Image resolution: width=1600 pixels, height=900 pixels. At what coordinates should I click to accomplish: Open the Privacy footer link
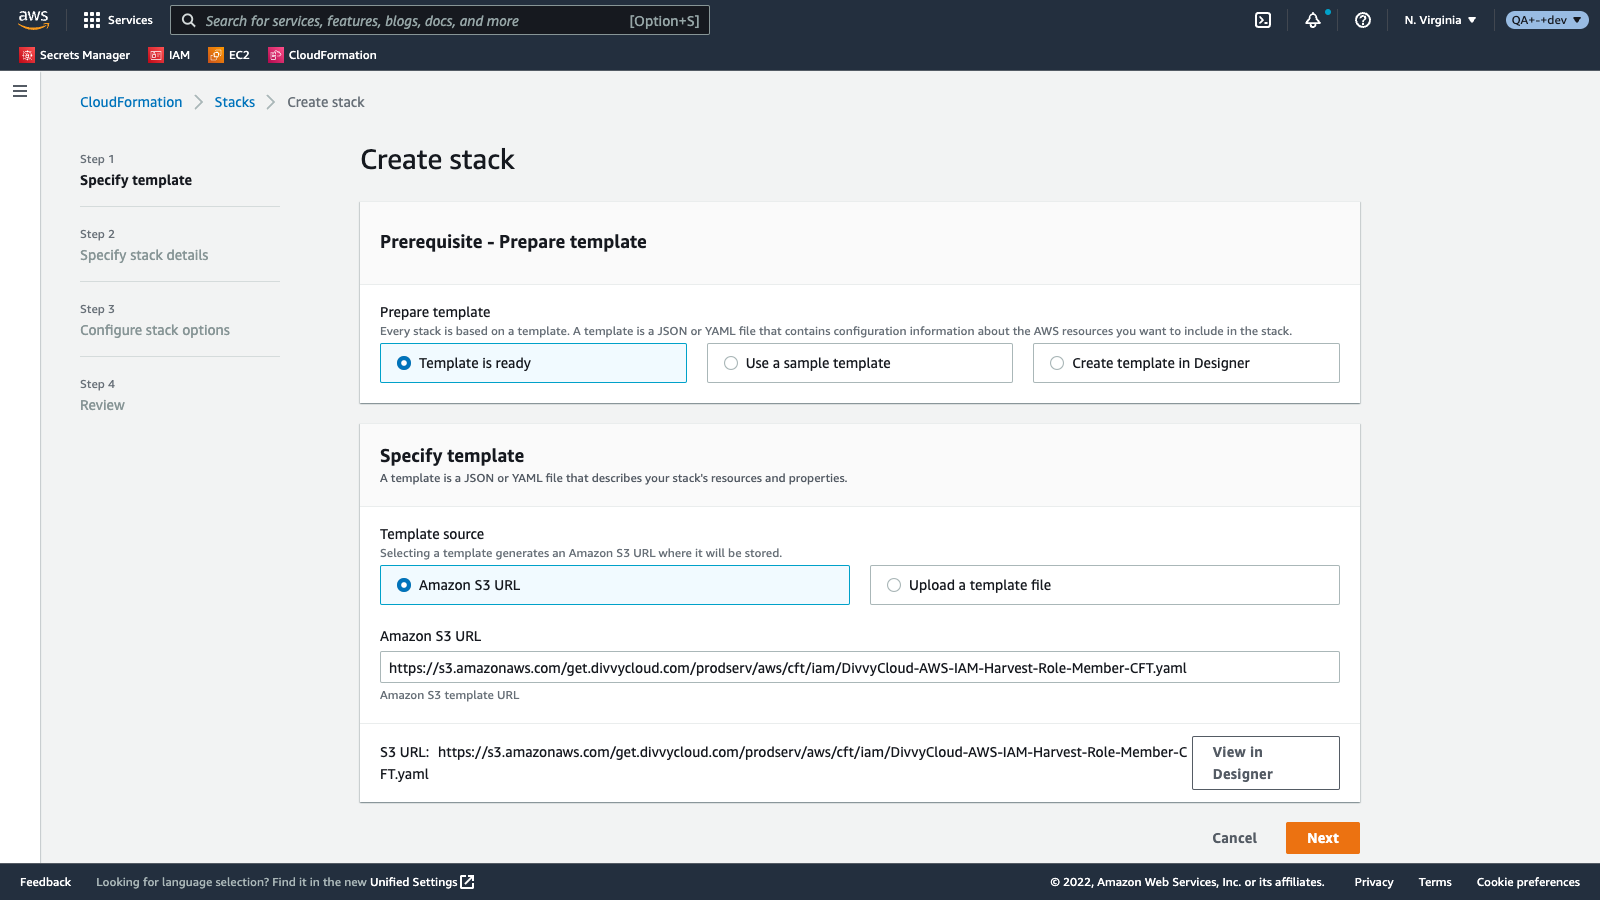(x=1374, y=882)
